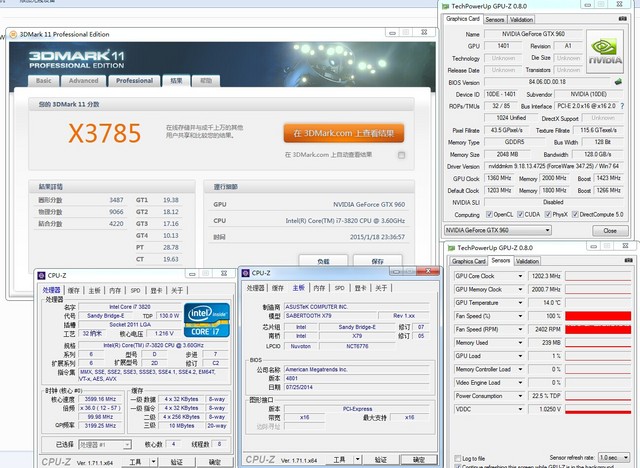Close the right CPU-Z window with red X
The width and height of the screenshot is (640, 468).
click(x=428, y=271)
